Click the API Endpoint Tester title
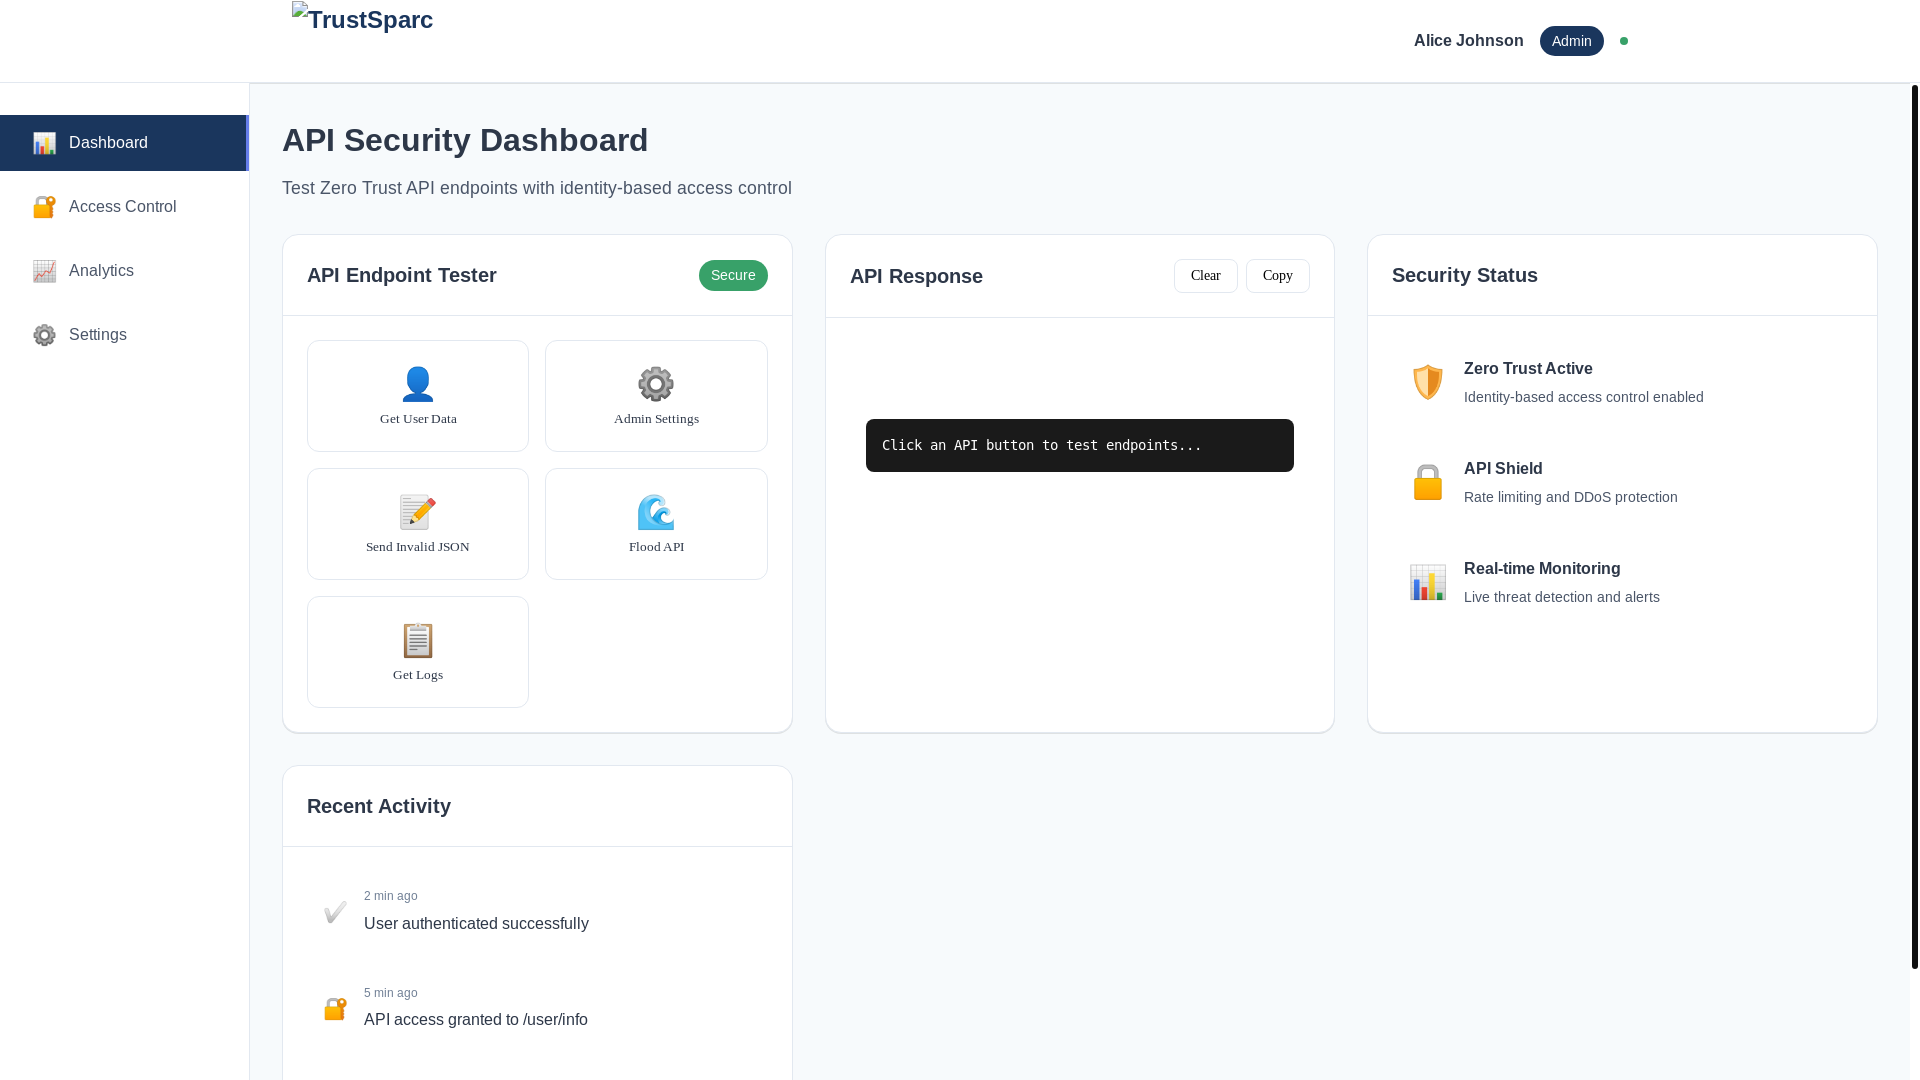The width and height of the screenshot is (1920, 1080). [402, 275]
